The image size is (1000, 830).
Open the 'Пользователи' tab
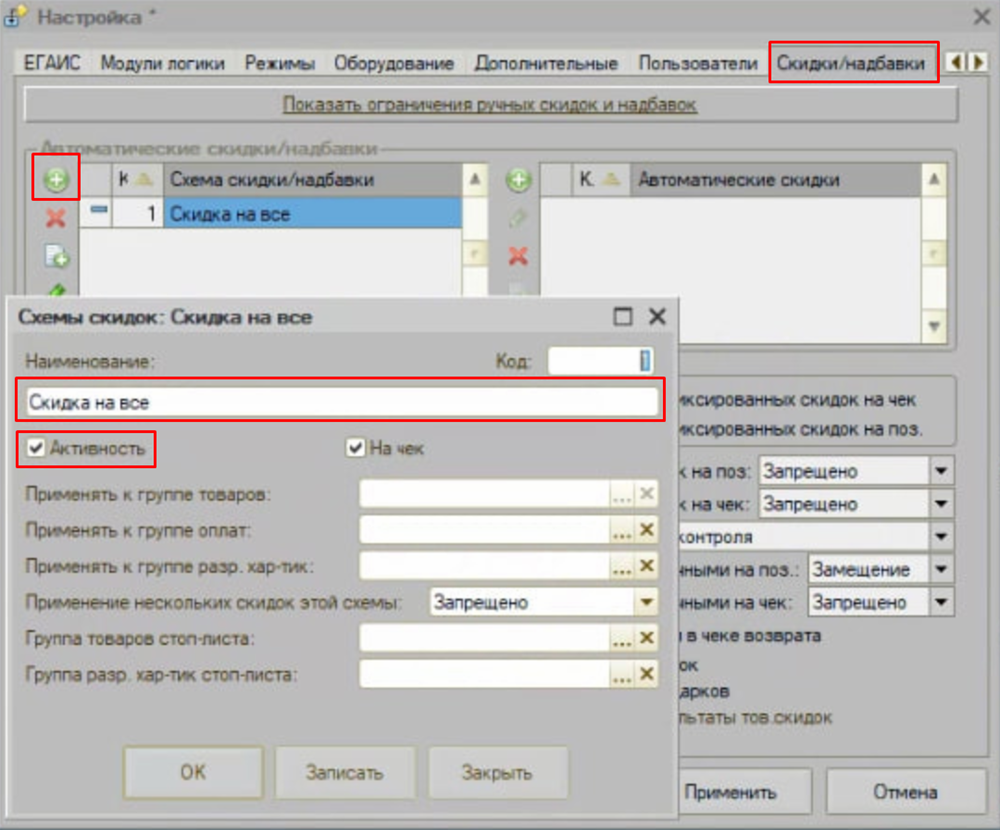tap(698, 63)
